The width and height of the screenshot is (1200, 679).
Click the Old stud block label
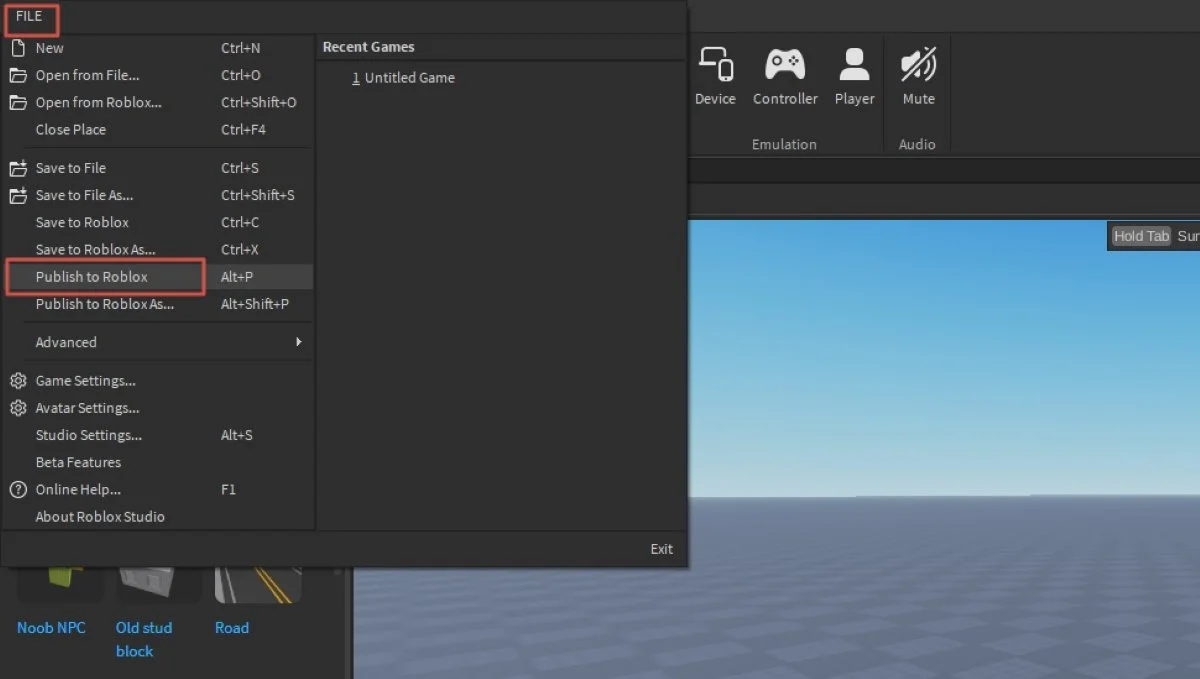coord(144,640)
